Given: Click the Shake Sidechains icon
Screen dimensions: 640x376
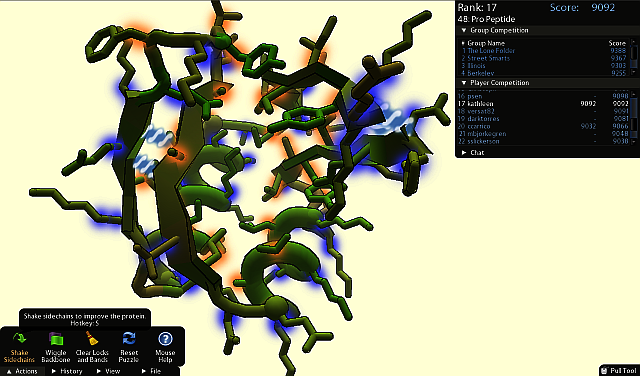Looking at the screenshot, I should tap(19, 338).
